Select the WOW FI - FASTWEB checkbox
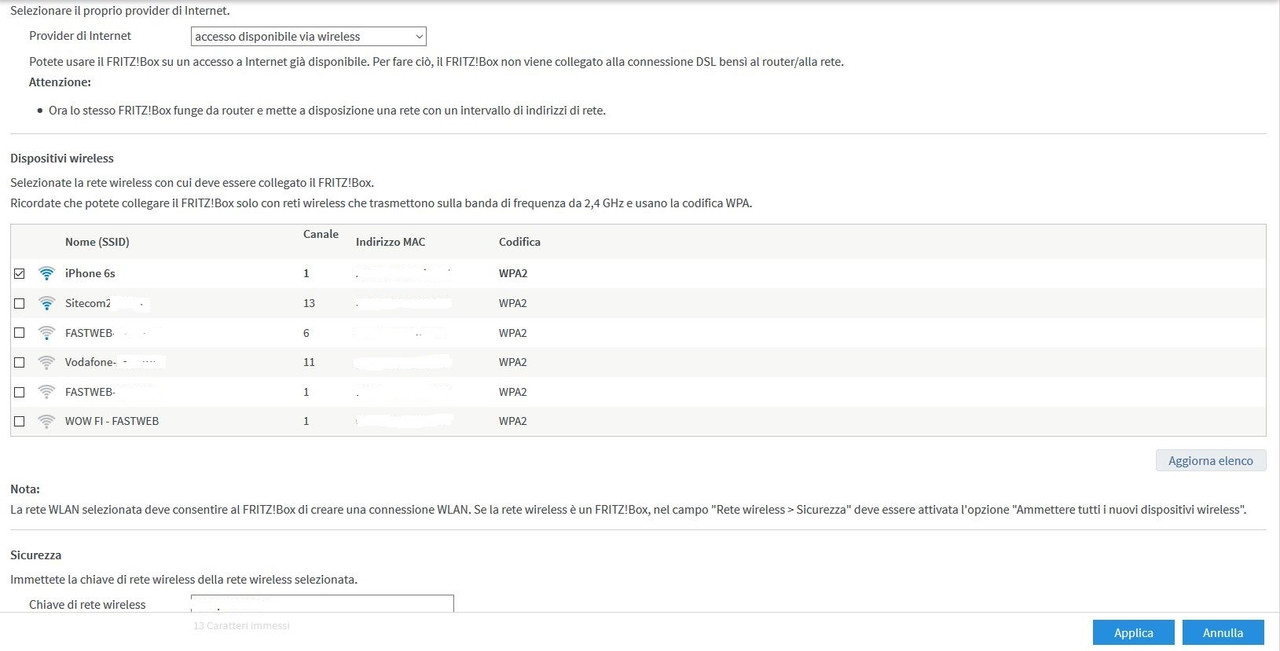The width and height of the screenshot is (1280, 651). pyautogui.click(x=19, y=422)
